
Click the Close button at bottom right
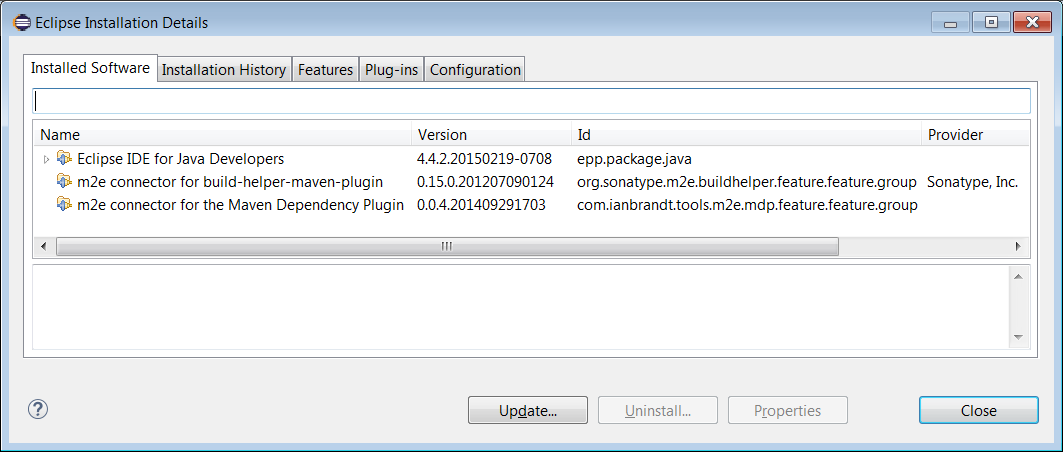[978, 410]
